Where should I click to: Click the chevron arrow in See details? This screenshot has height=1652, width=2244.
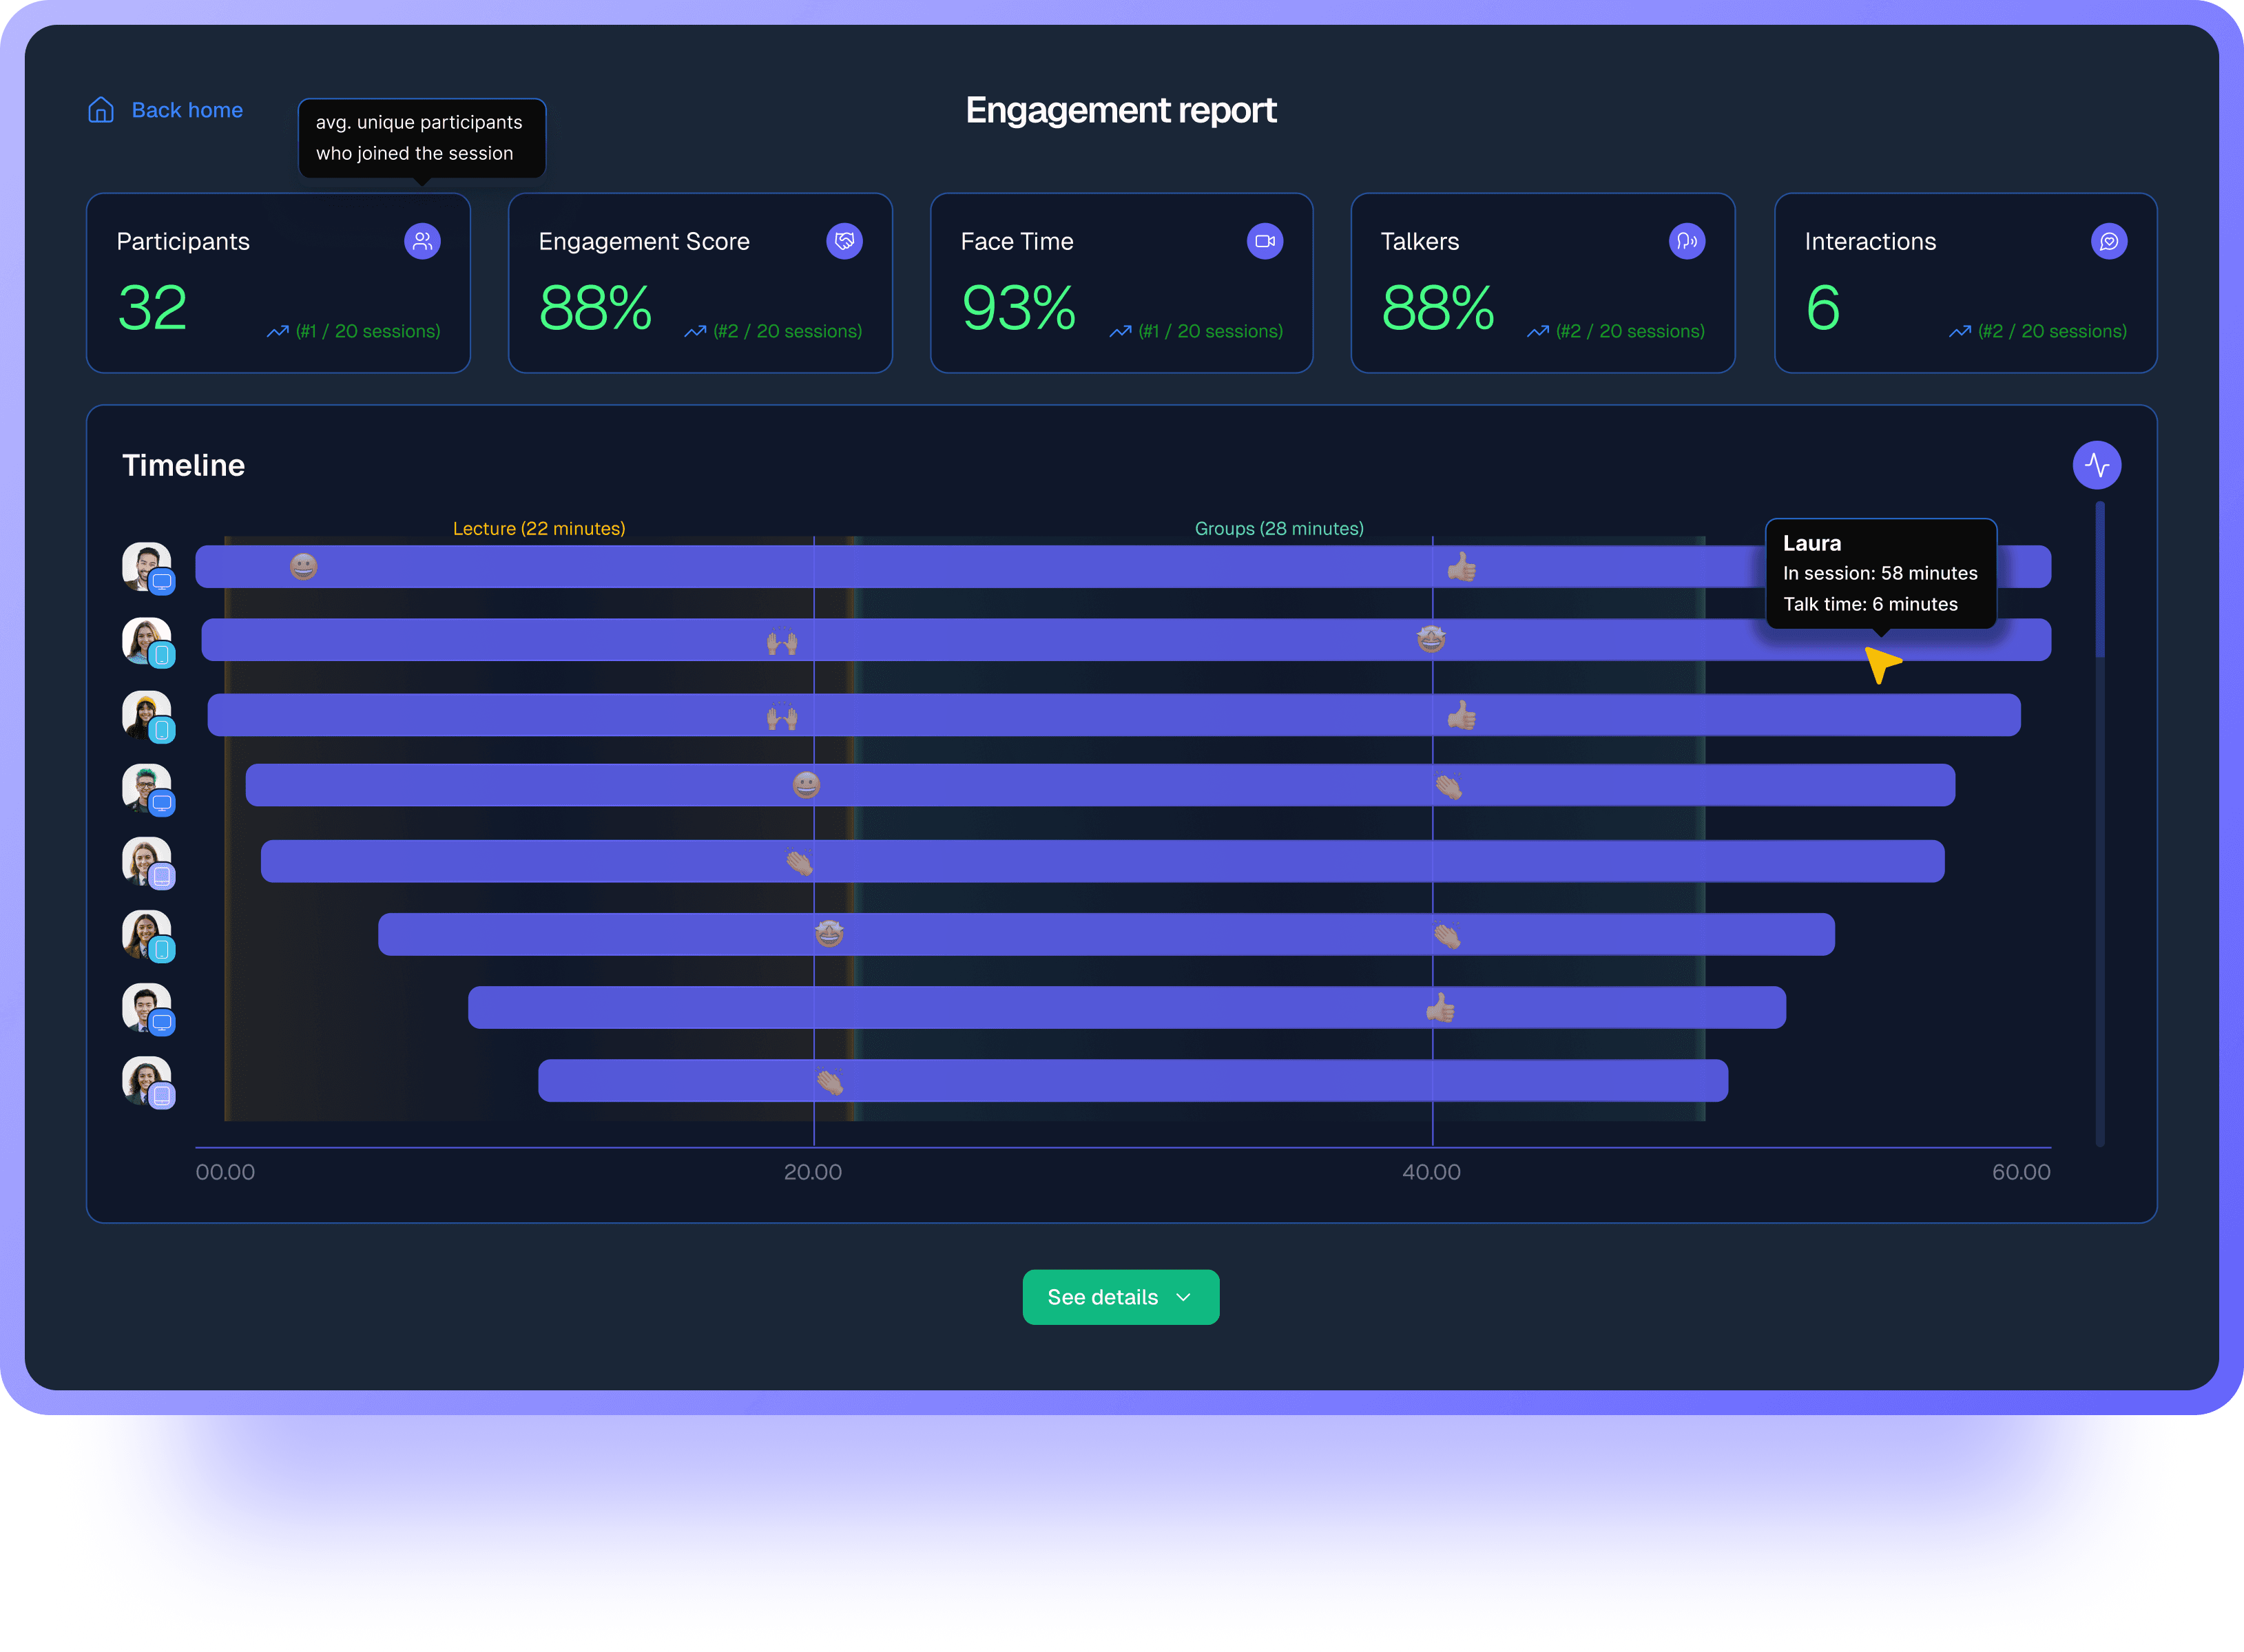[1184, 1297]
